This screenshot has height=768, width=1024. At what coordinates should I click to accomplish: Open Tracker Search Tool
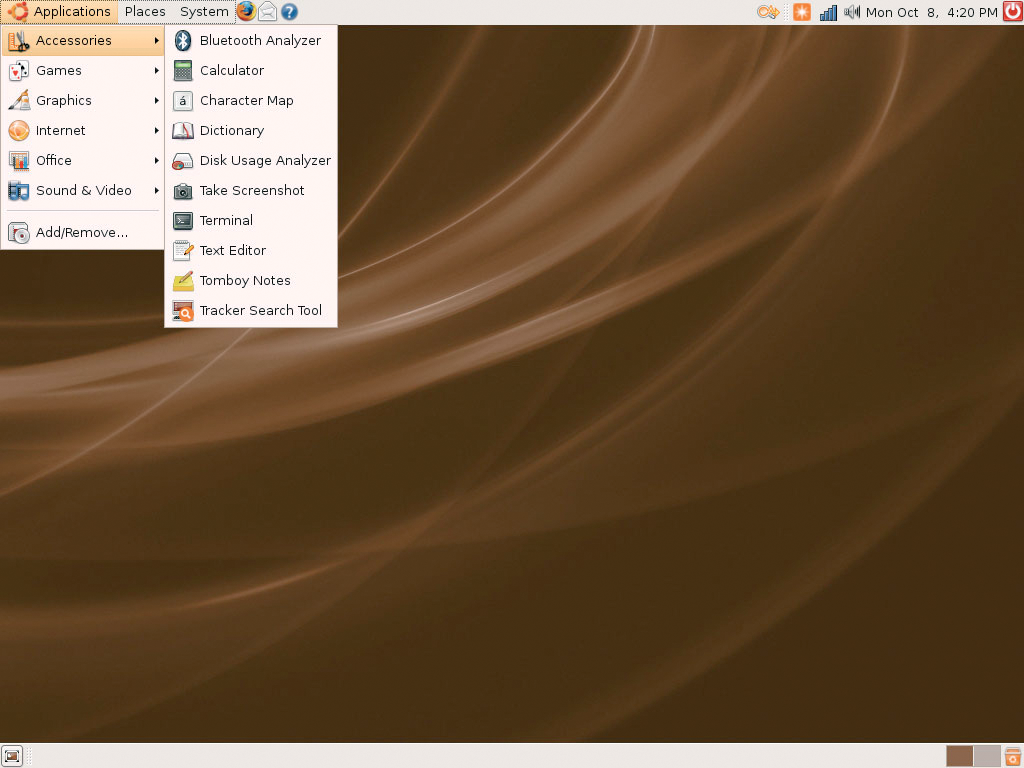(251, 311)
